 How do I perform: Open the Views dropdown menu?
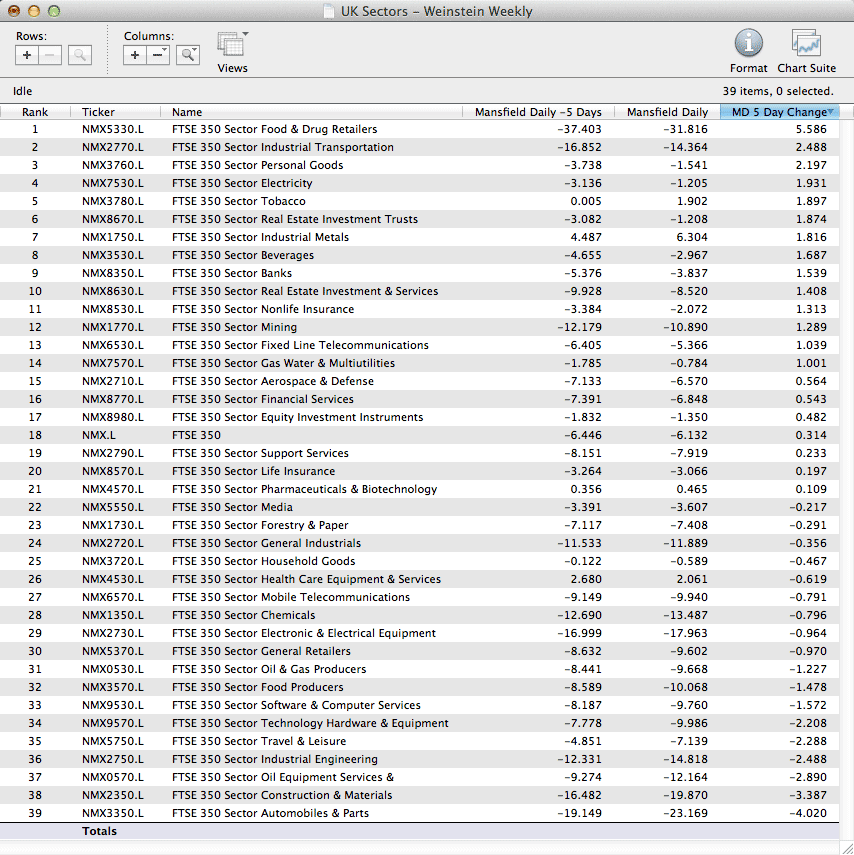pos(232,45)
